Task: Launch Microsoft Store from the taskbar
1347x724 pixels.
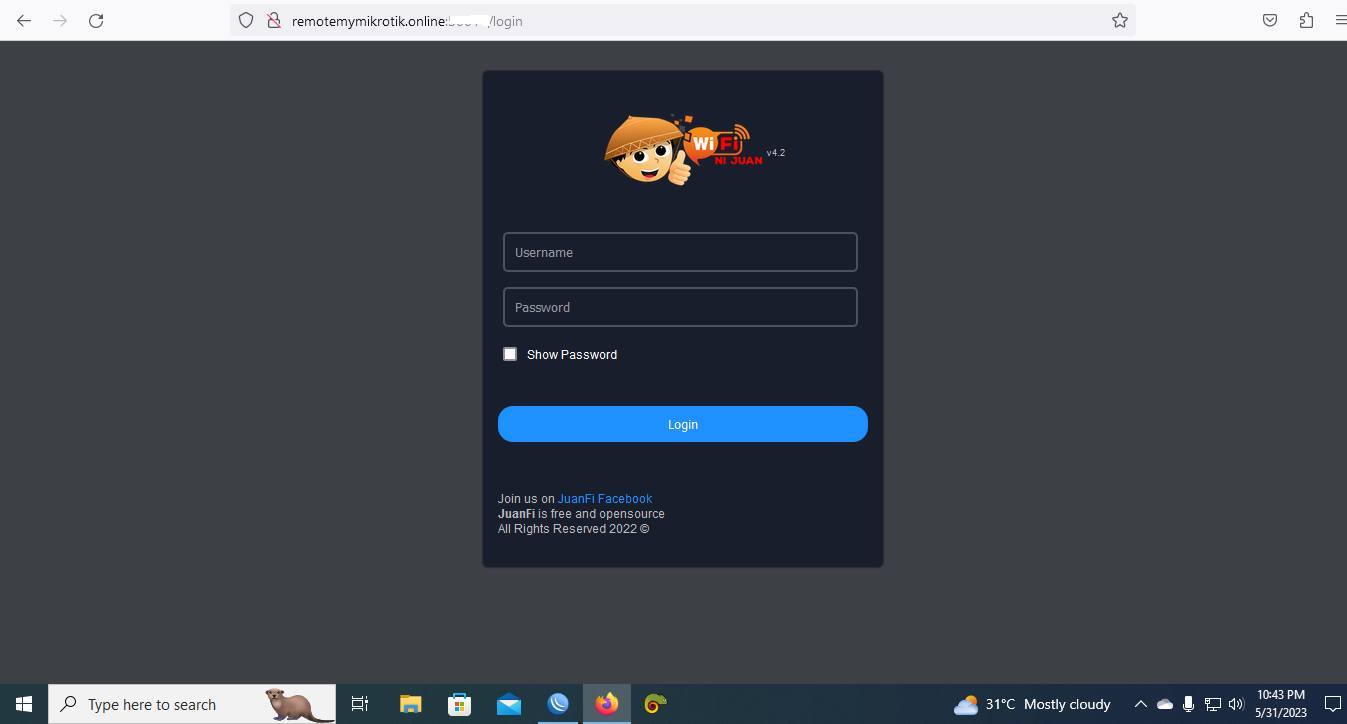Action: (x=459, y=704)
